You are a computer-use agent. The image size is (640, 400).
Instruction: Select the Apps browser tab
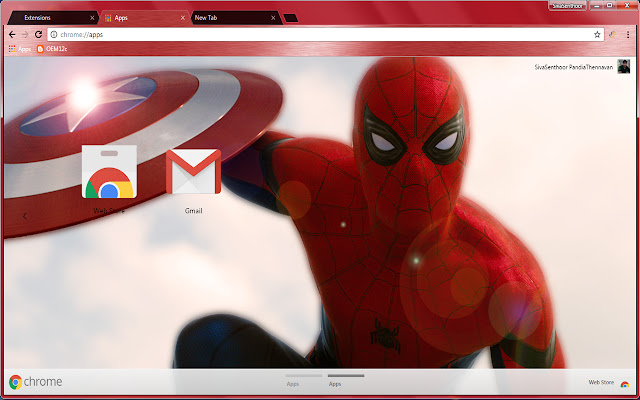click(145, 18)
